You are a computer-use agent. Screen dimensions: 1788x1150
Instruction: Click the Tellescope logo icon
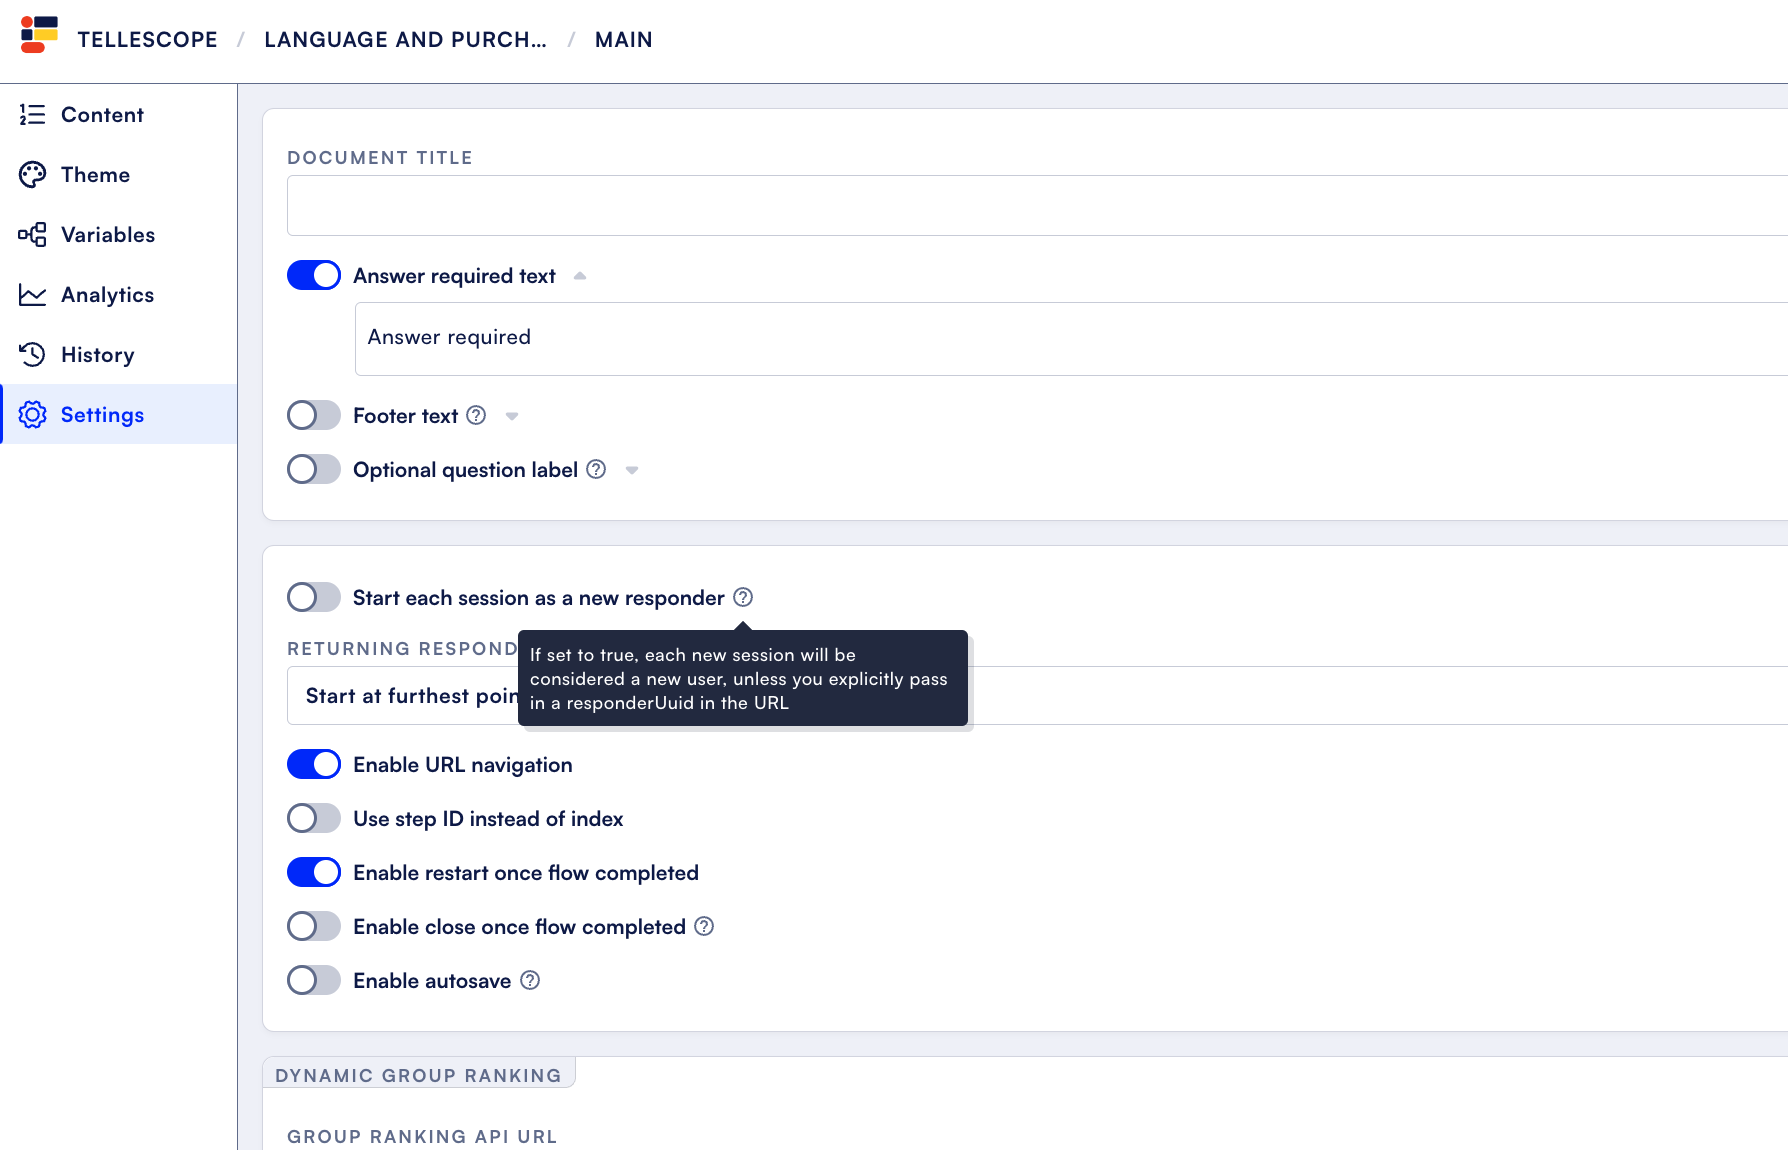coord(39,34)
